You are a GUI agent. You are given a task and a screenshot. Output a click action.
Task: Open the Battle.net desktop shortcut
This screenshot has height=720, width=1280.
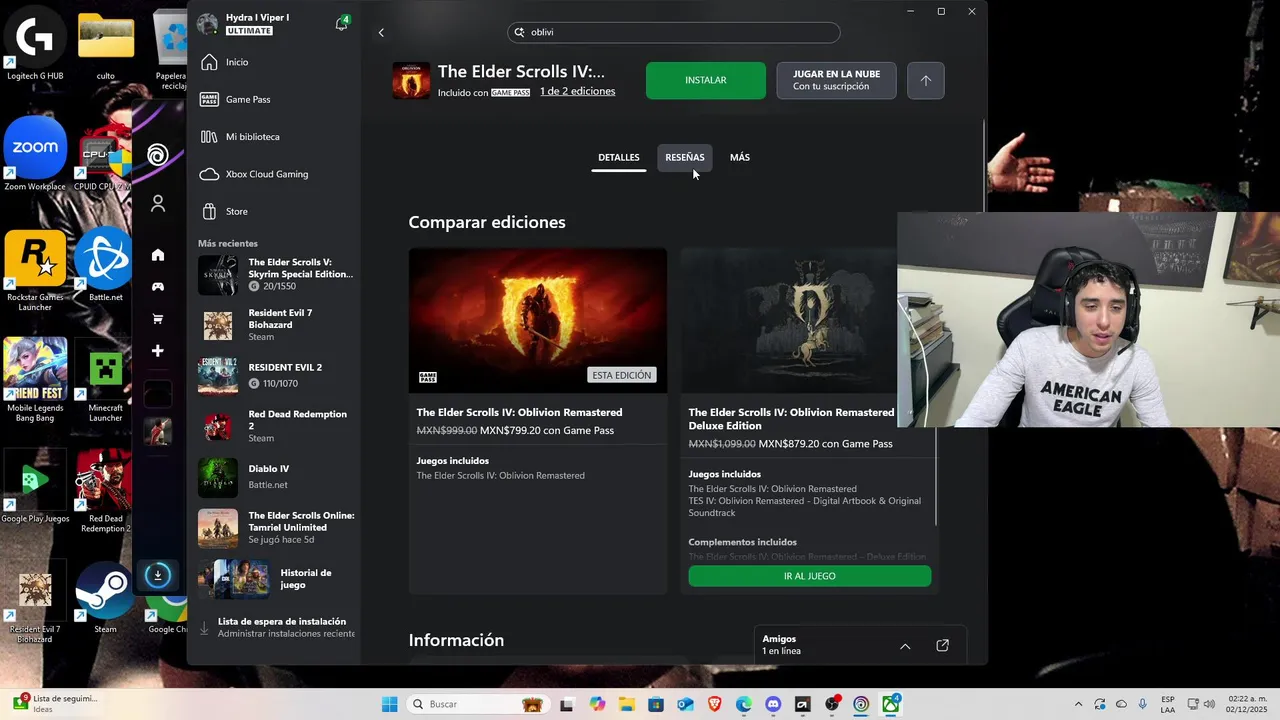(x=105, y=266)
